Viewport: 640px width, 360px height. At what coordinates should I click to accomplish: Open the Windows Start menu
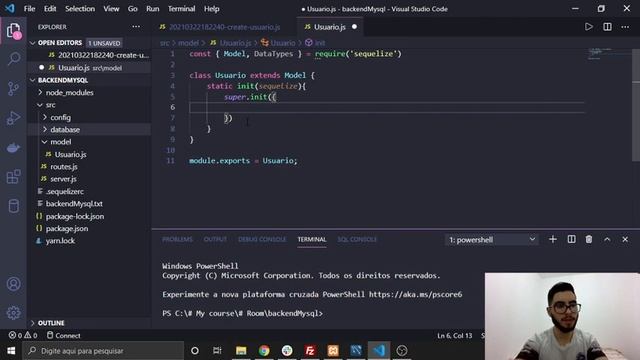(11, 351)
